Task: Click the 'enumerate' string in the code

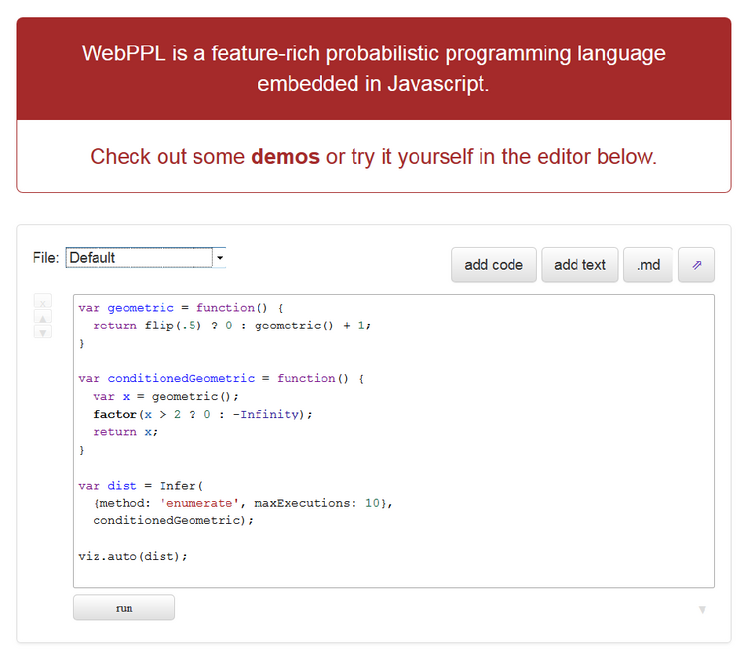Action: click(x=199, y=503)
